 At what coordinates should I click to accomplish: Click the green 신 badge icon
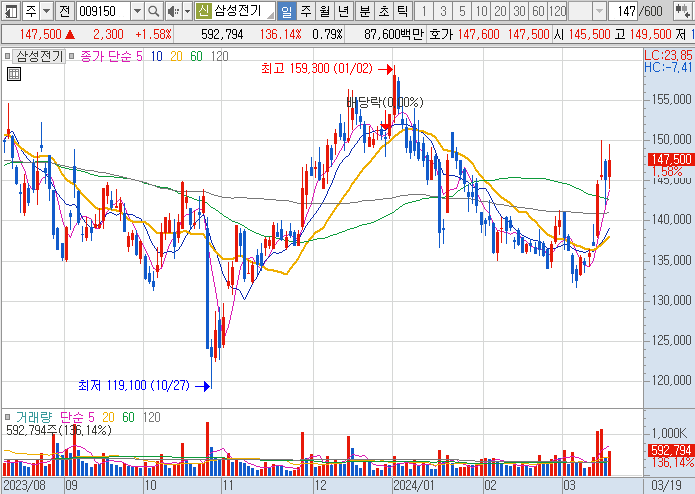point(203,10)
